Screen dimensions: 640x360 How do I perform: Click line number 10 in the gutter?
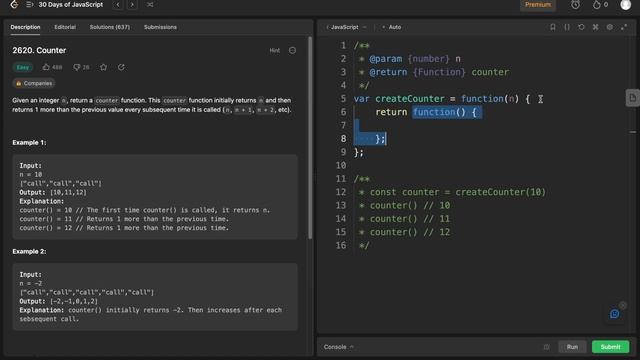pyautogui.click(x=340, y=165)
